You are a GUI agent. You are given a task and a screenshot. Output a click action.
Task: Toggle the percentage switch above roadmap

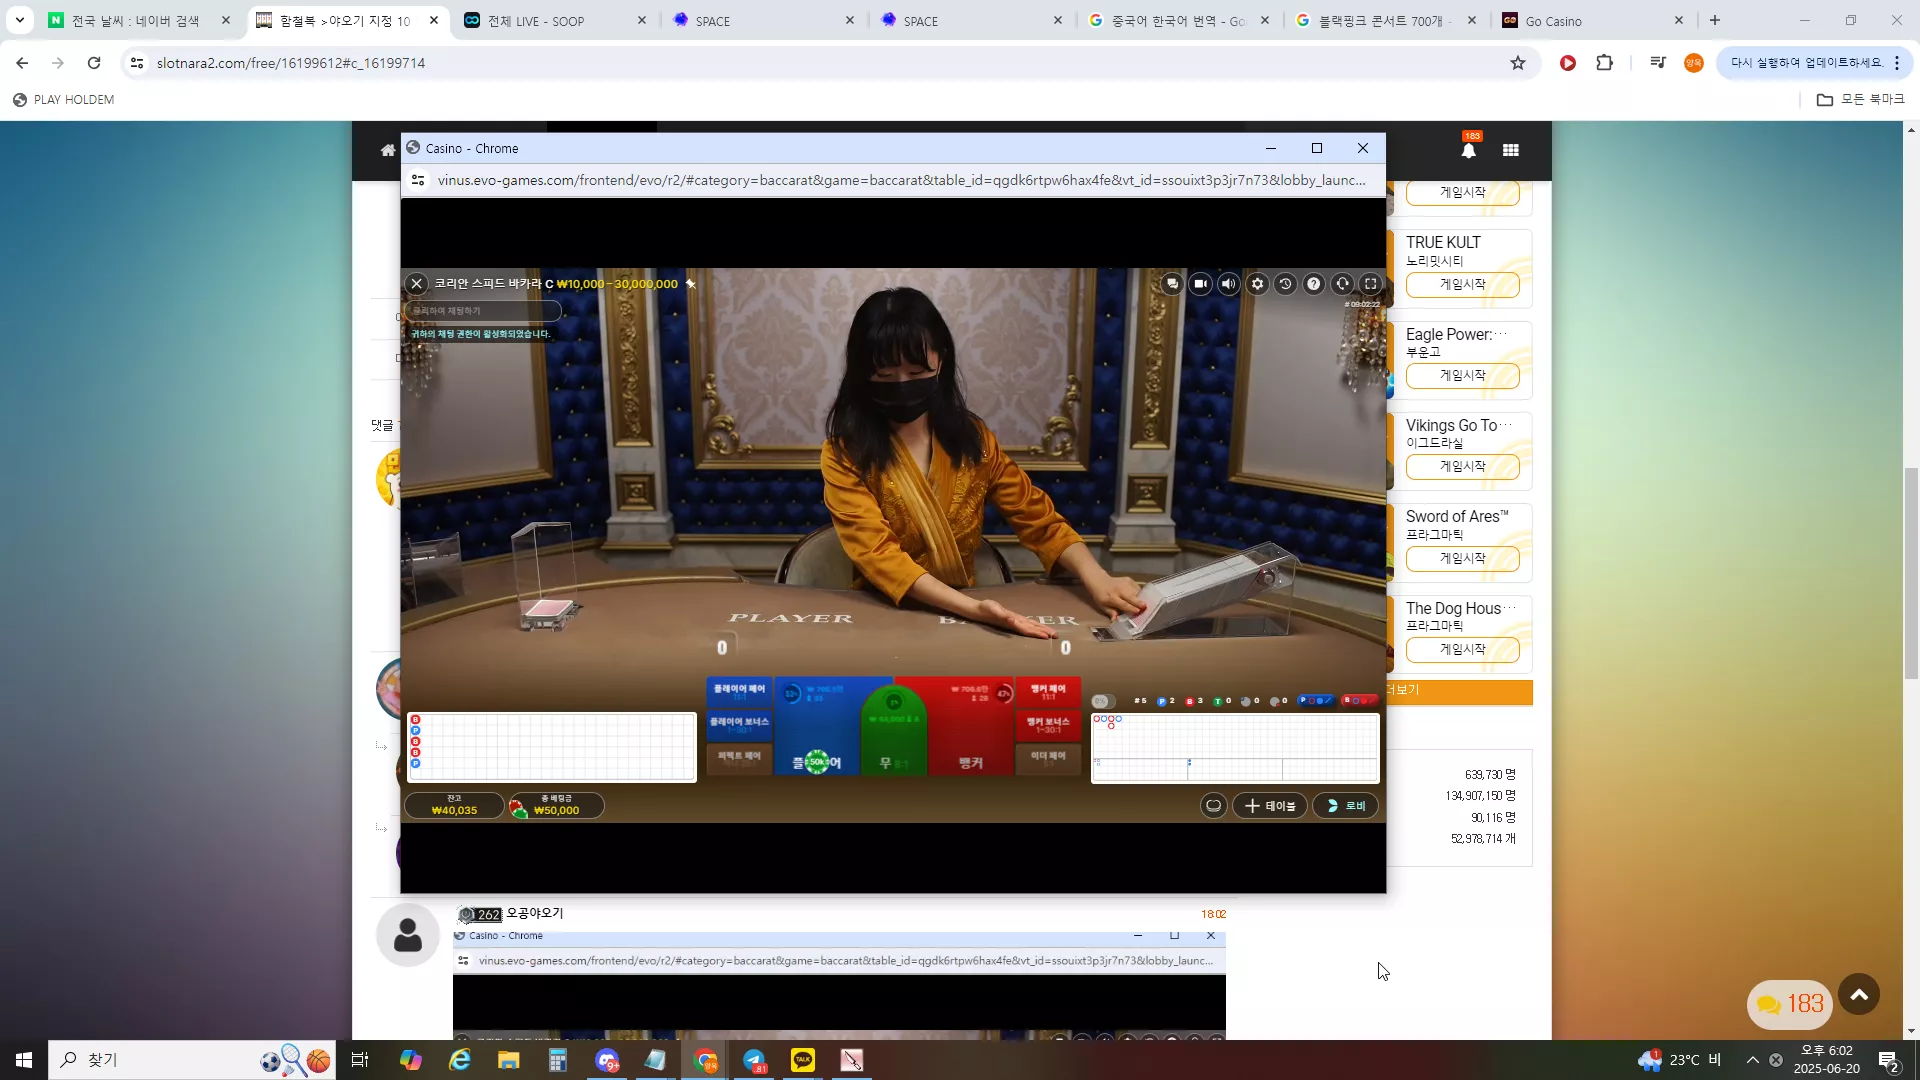coord(1102,701)
